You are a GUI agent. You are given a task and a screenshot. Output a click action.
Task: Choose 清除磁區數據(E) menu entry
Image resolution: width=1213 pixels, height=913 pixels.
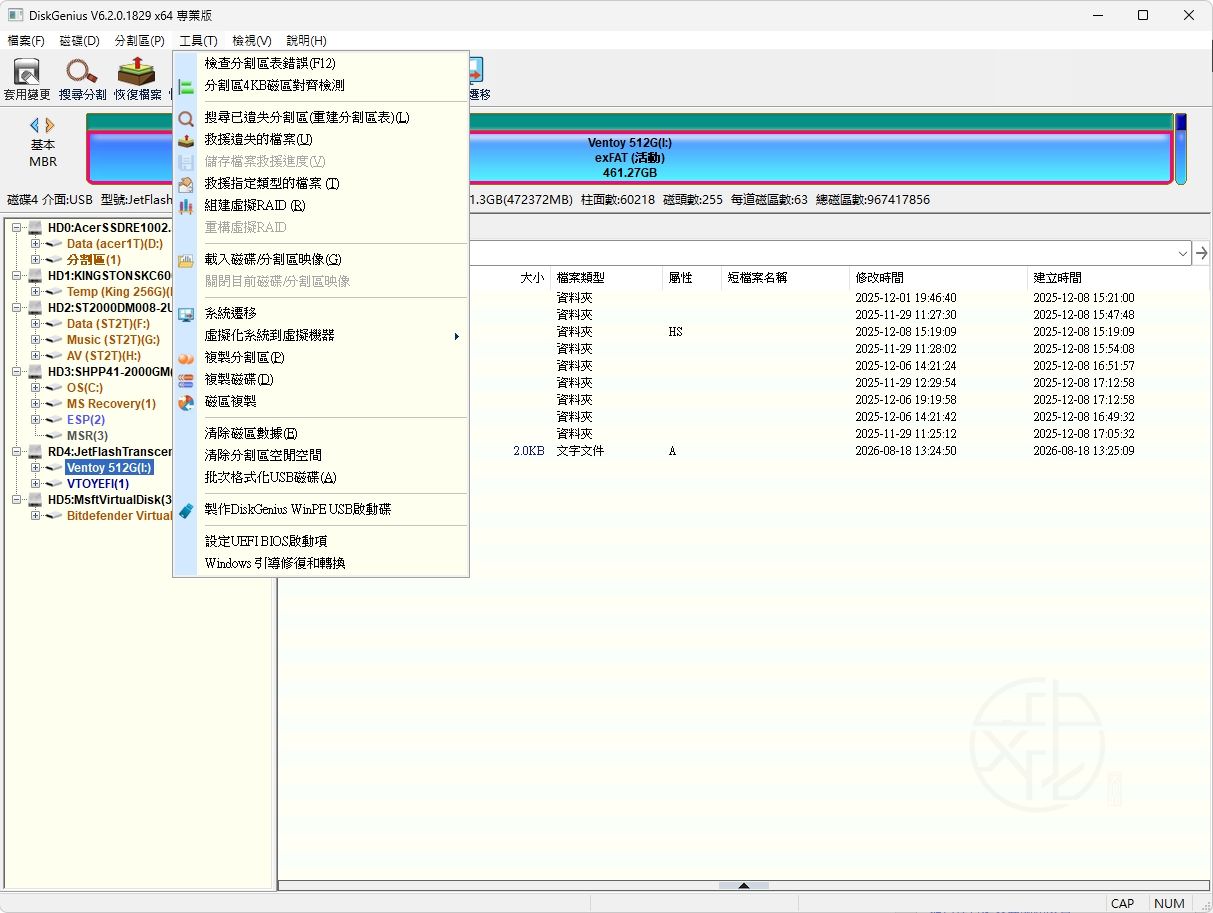[321, 434]
